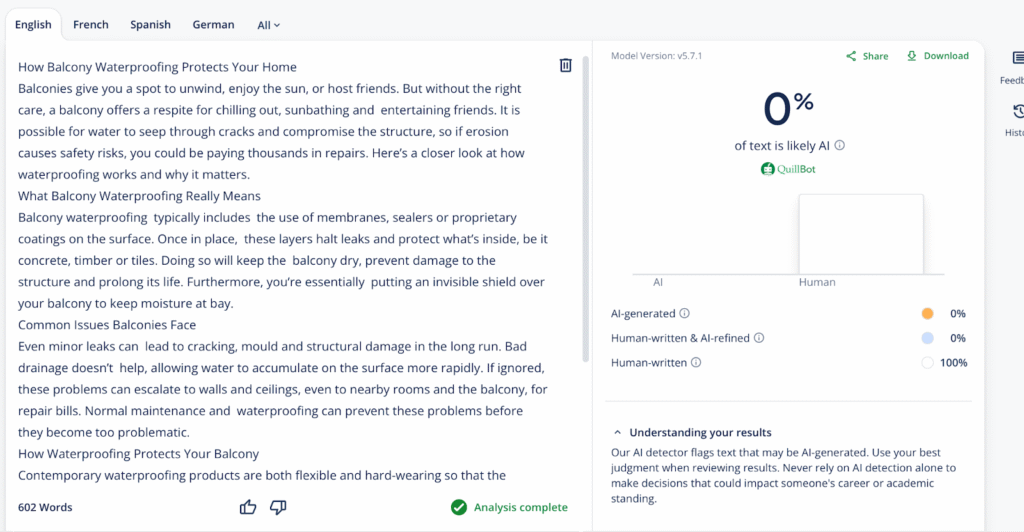Image resolution: width=1024 pixels, height=532 pixels.
Task: Give a thumbs up rating
Action: [x=248, y=507]
